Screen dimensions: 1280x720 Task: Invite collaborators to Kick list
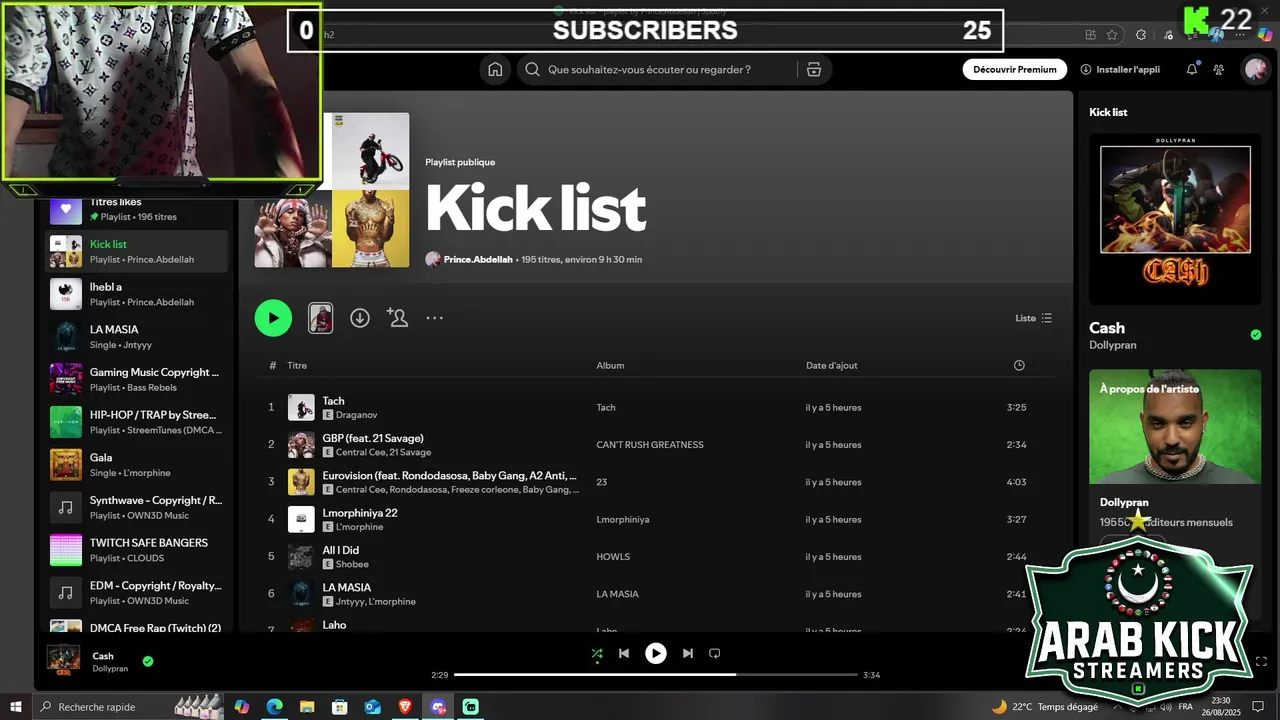coord(397,318)
